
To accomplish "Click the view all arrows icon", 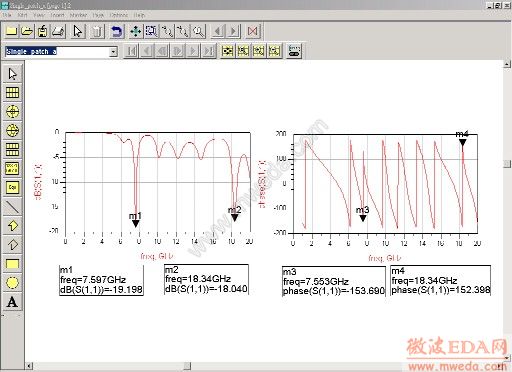I will [136, 31].
